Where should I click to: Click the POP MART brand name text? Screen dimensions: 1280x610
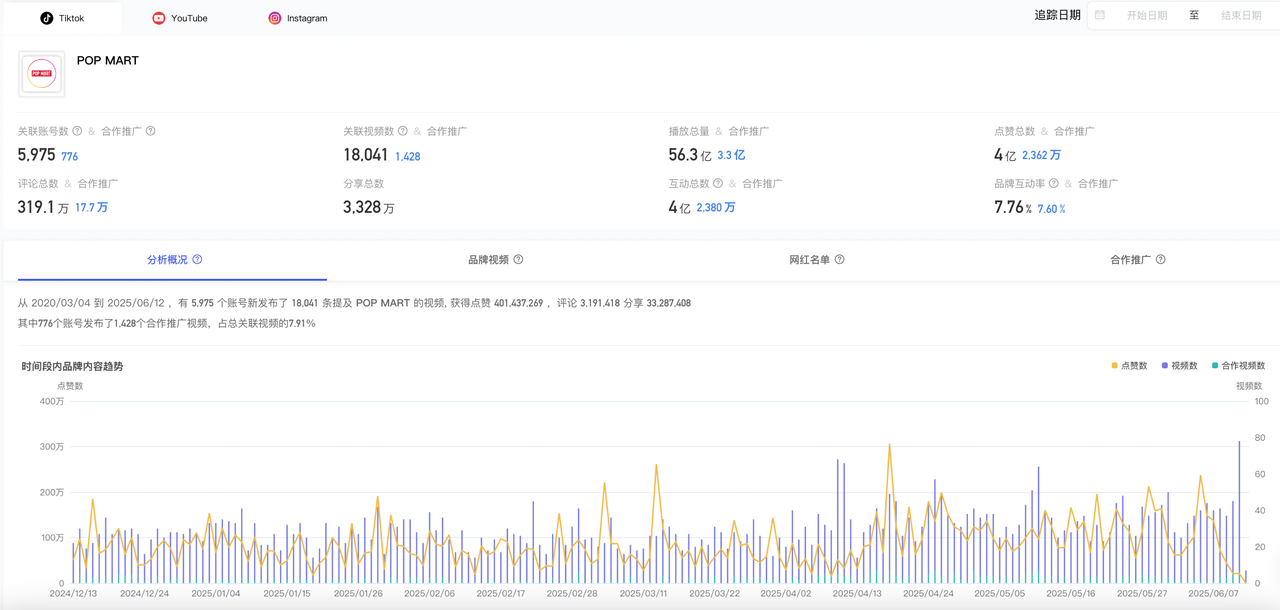pyautogui.click(x=108, y=61)
